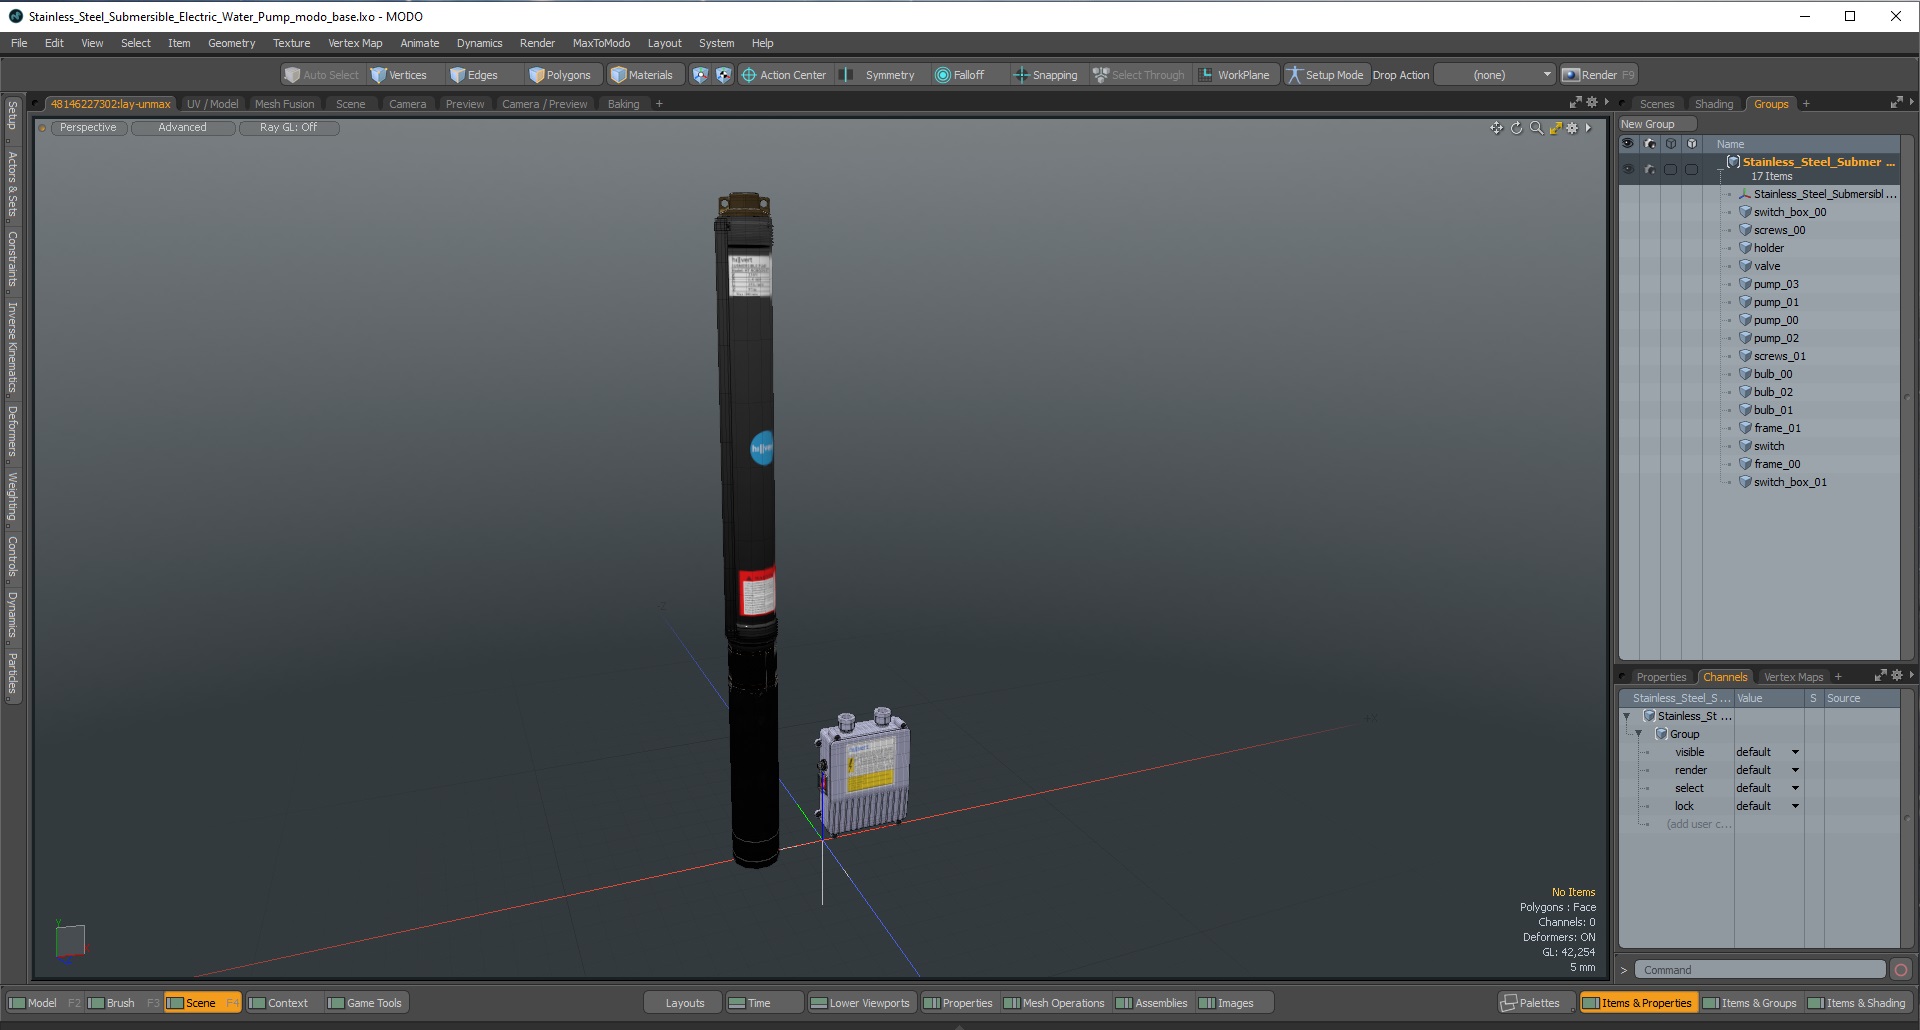Viewport: 1920px width, 1030px height.
Task: Click the camera render column header icon
Action: [x=1650, y=144]
